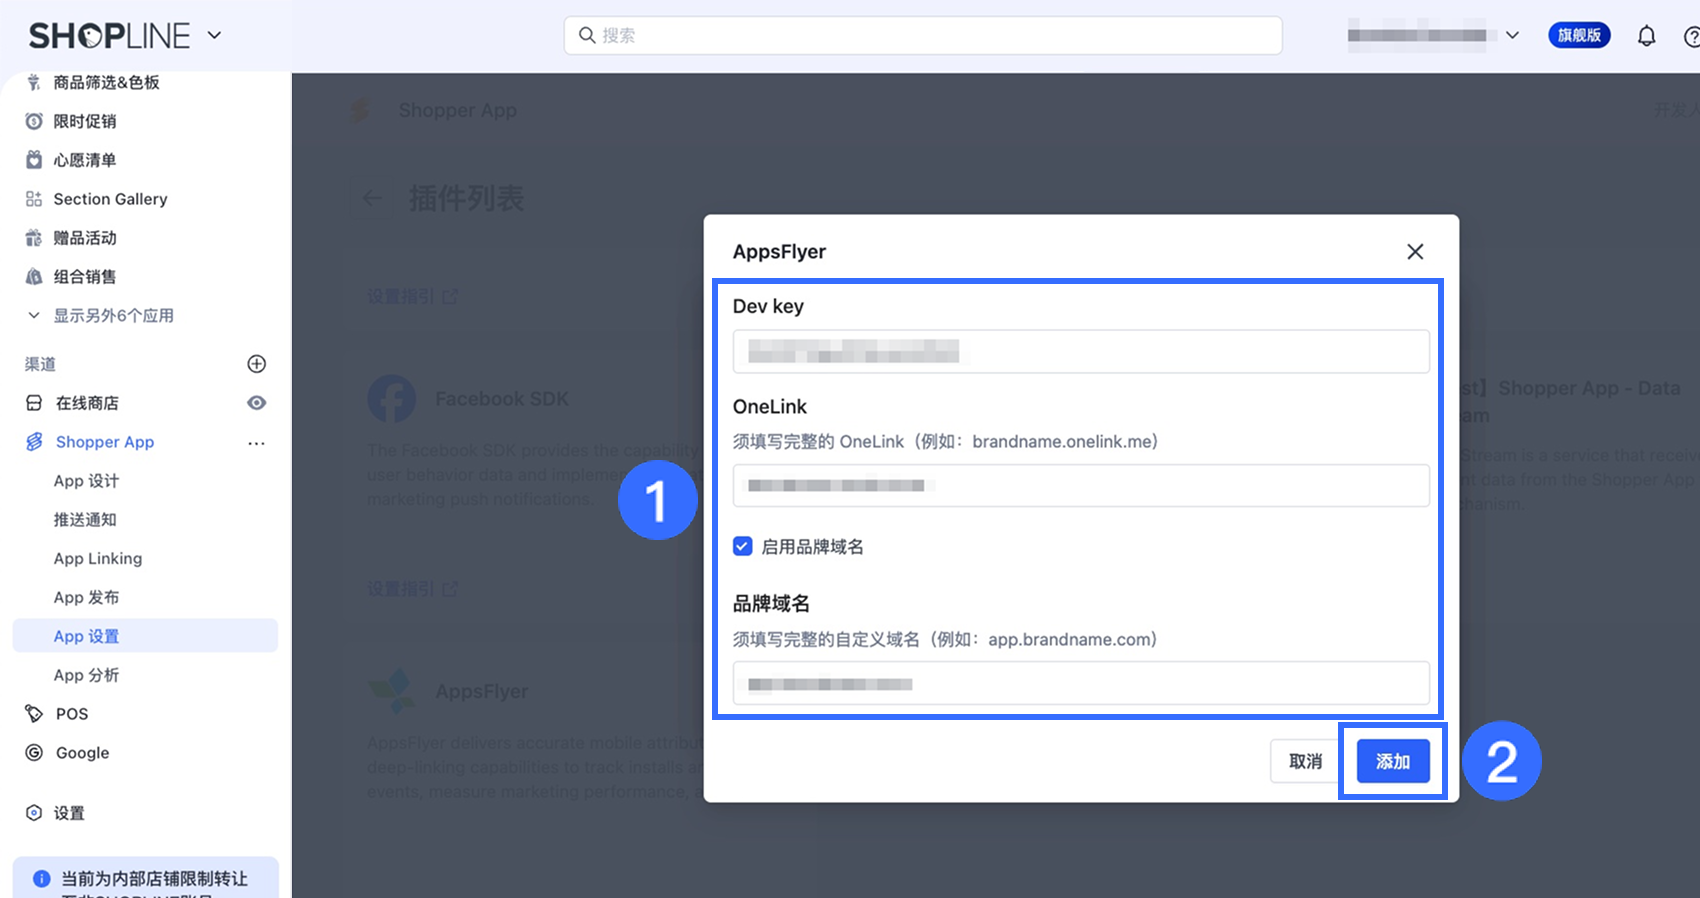Click the OneLink input field
The height and width of the screenshot is (898, 1700).
click(1081, 486)
